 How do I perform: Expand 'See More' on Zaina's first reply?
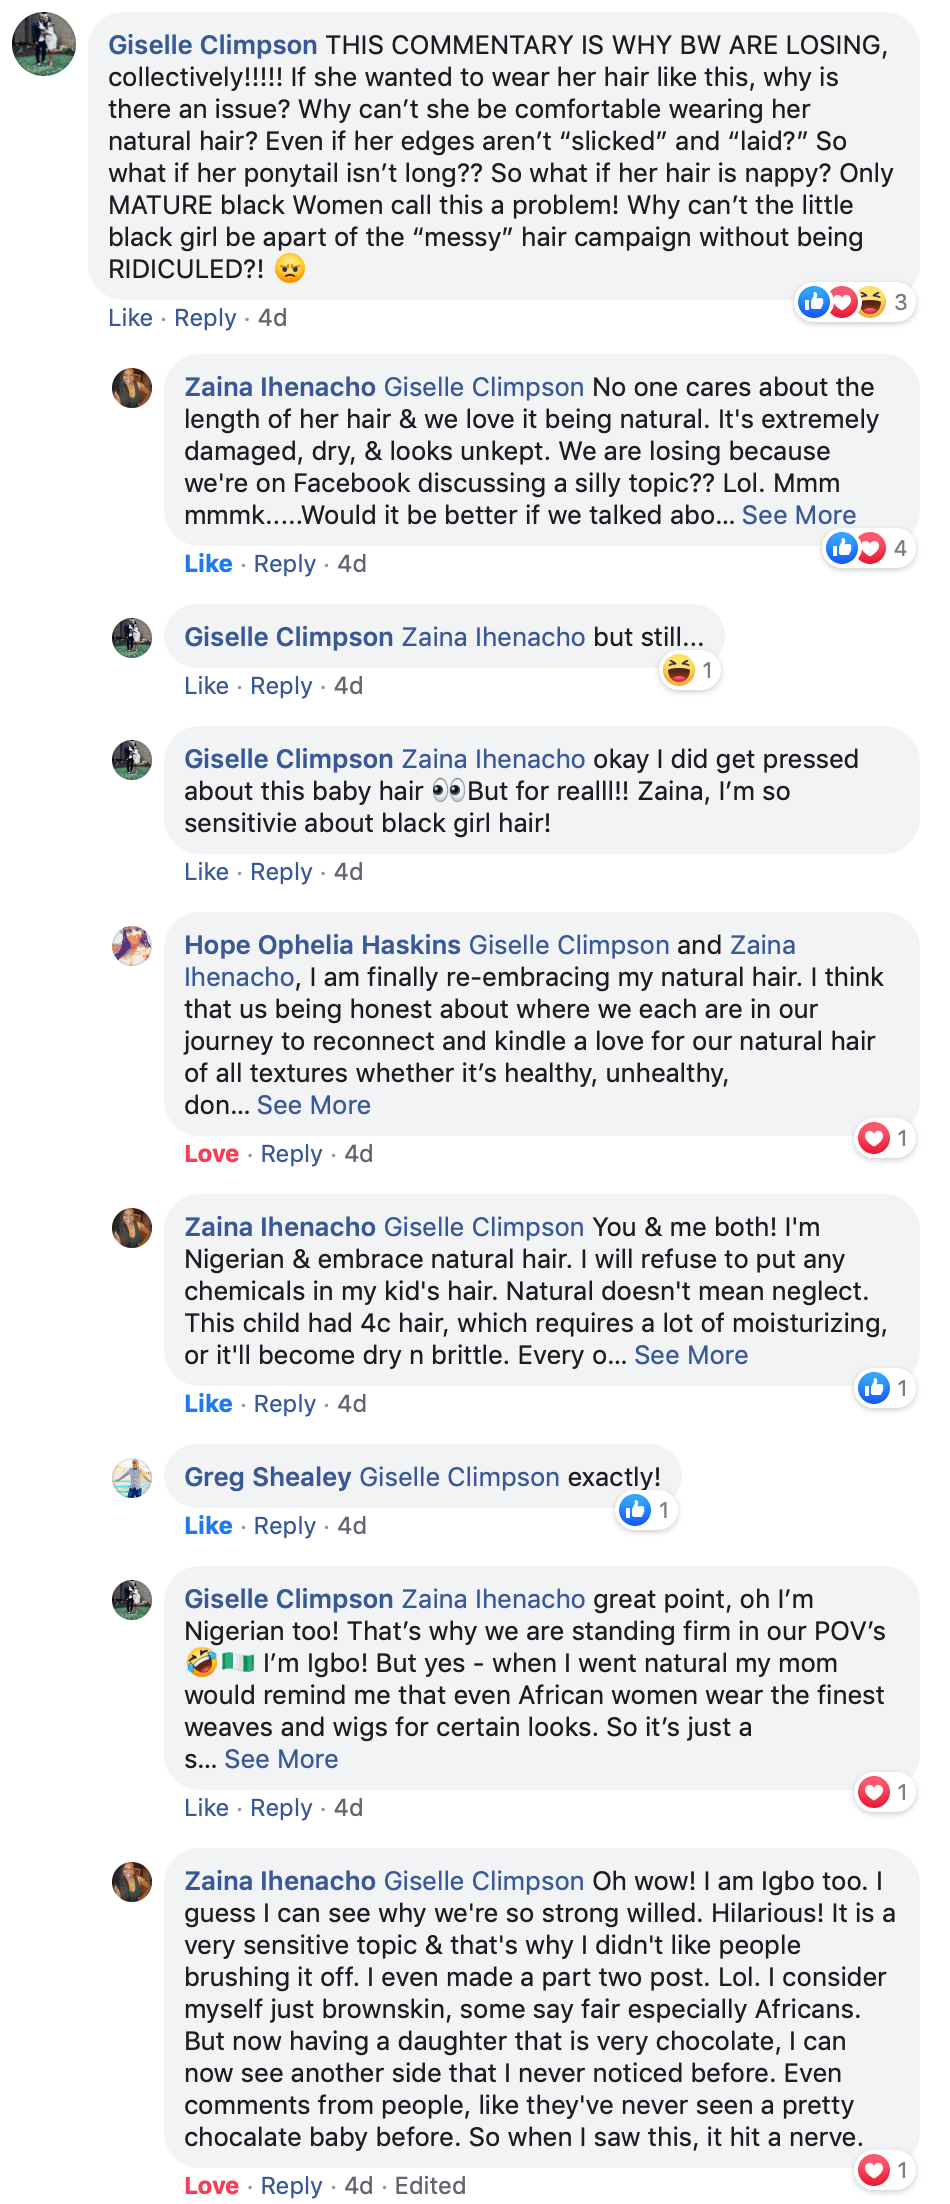point(798,515)
